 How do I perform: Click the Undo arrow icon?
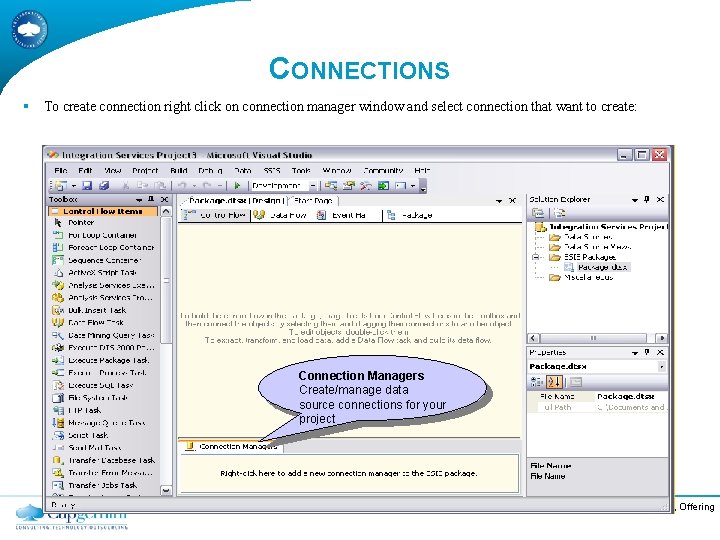(182, 186)
